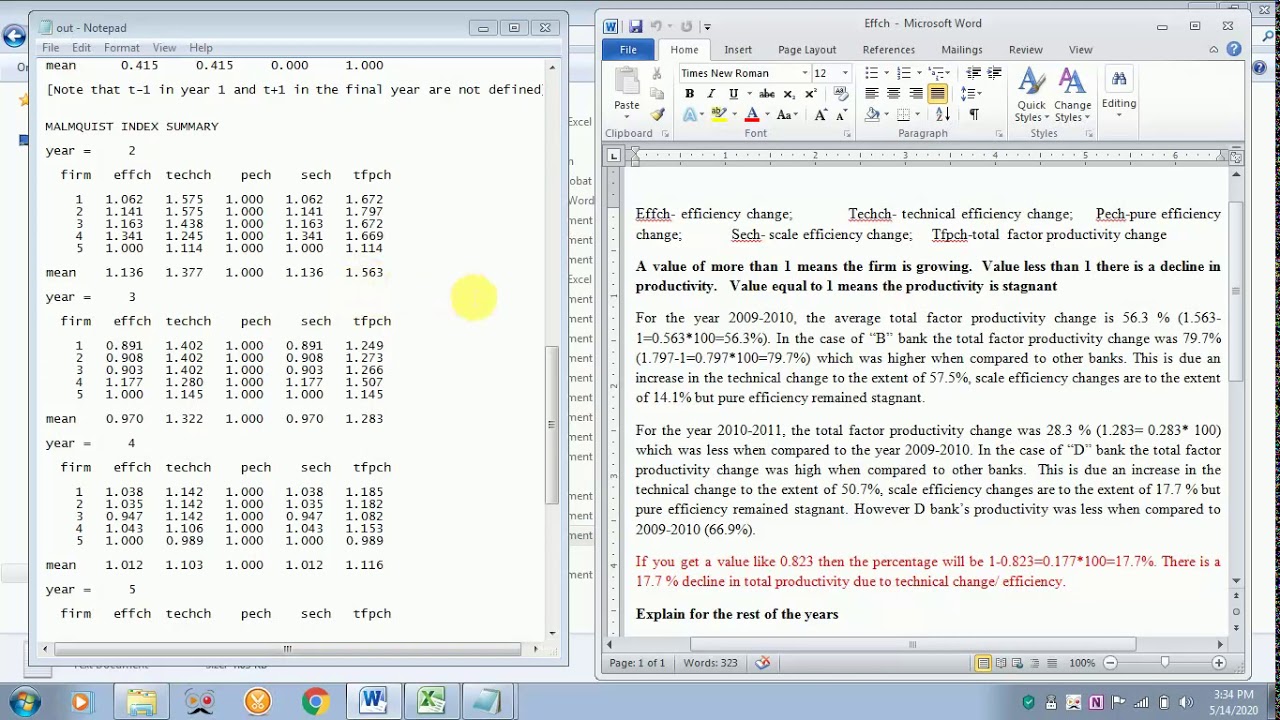1280x720 pixels.
Task: Expand the Editing group dropdown
Action: coord(1119,92)
